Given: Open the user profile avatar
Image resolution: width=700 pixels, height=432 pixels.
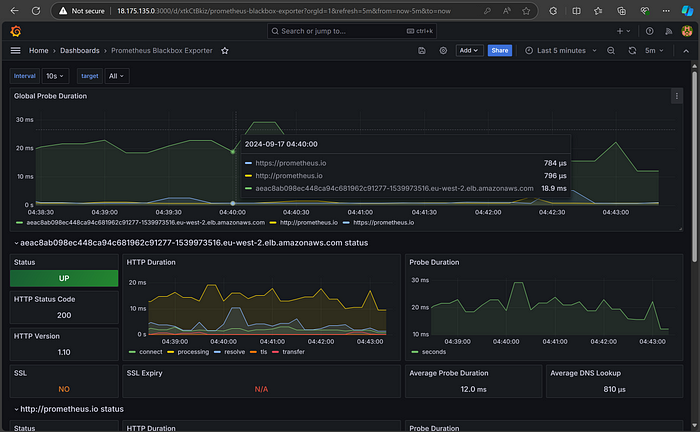Looking at the screenshot, I should [687, 31].
